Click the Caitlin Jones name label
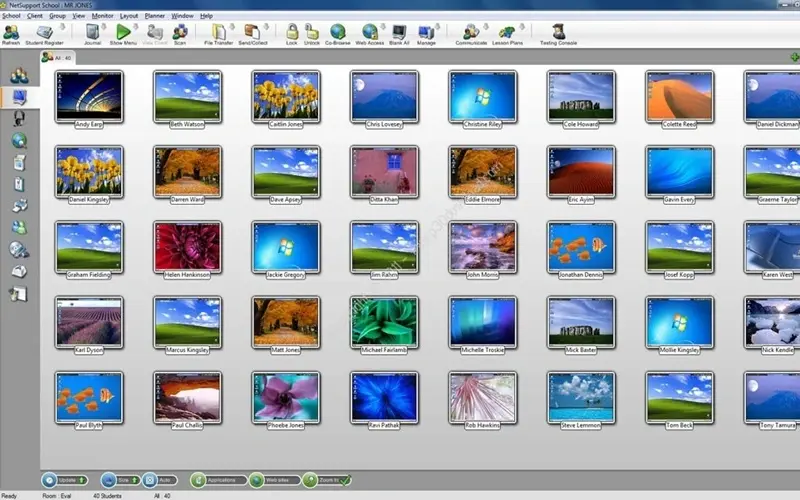This screenshot has height=500, width=800. point(286,124)
